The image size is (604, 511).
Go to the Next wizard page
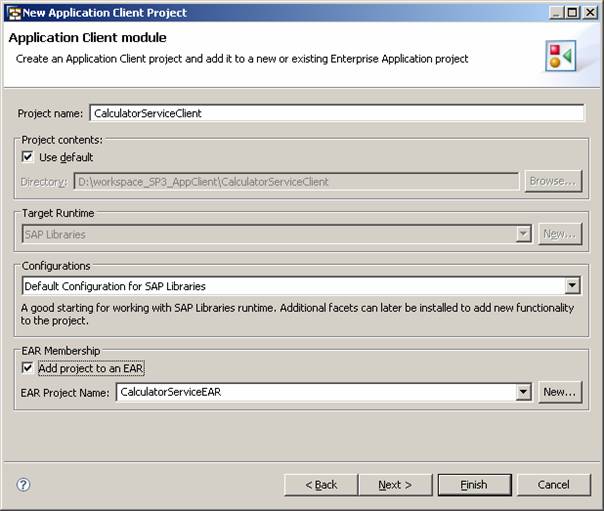pyautogui.click(x=395, y=485)
